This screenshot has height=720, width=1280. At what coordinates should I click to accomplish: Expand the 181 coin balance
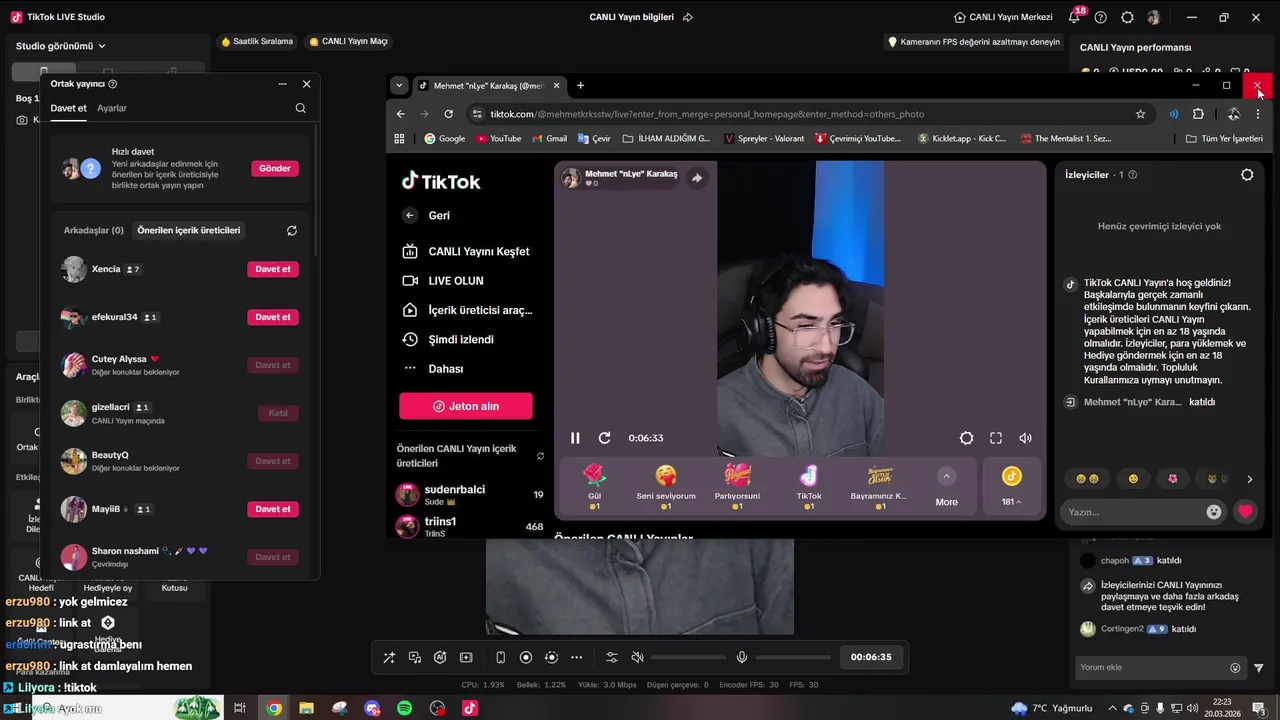(x=1012, y=486)
